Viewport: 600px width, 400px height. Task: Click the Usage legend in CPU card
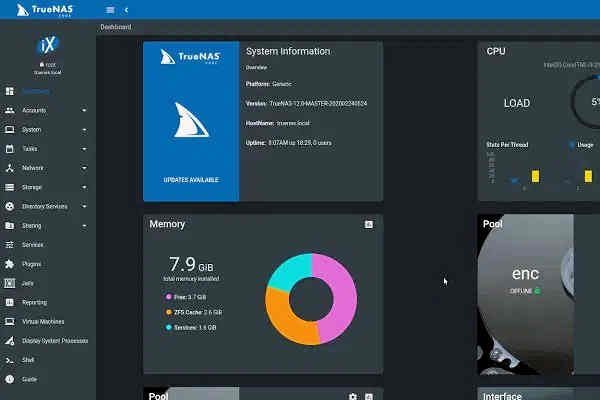tap(582, 145)
